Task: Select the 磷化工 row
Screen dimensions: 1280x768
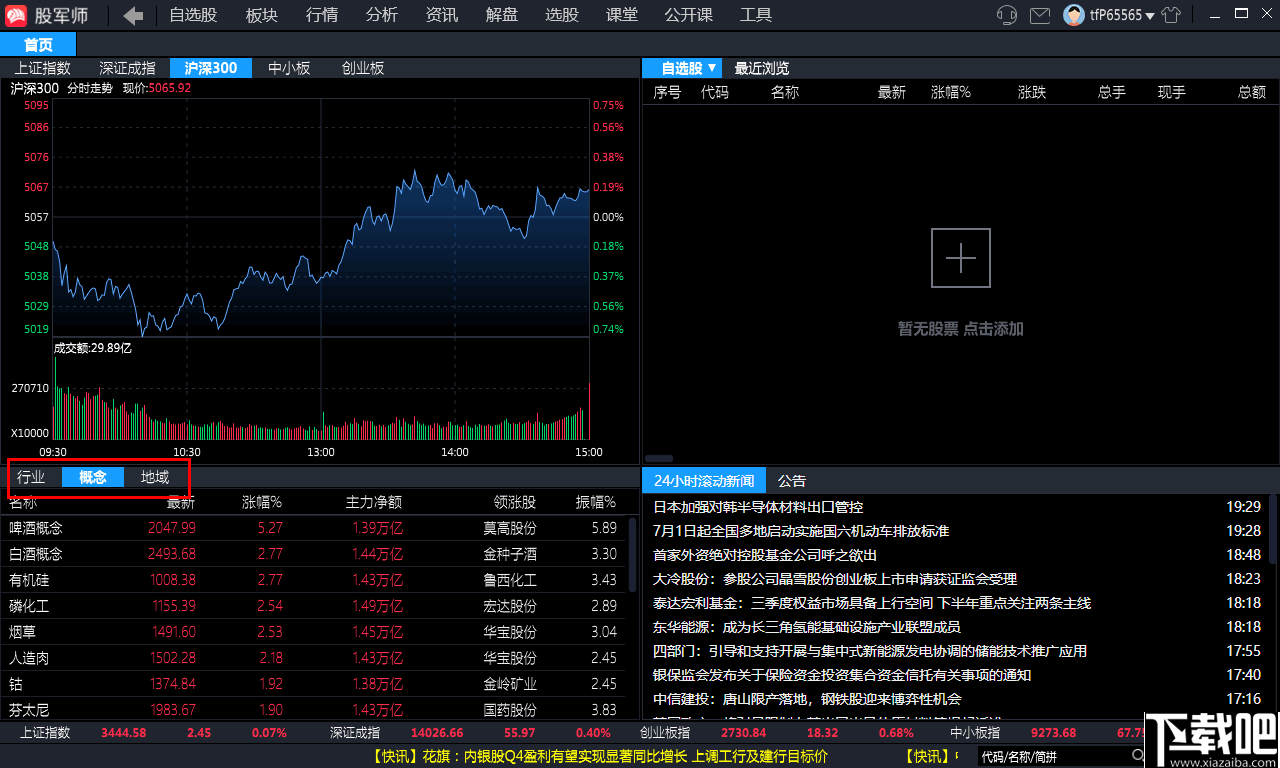Action: click(313, 606)
